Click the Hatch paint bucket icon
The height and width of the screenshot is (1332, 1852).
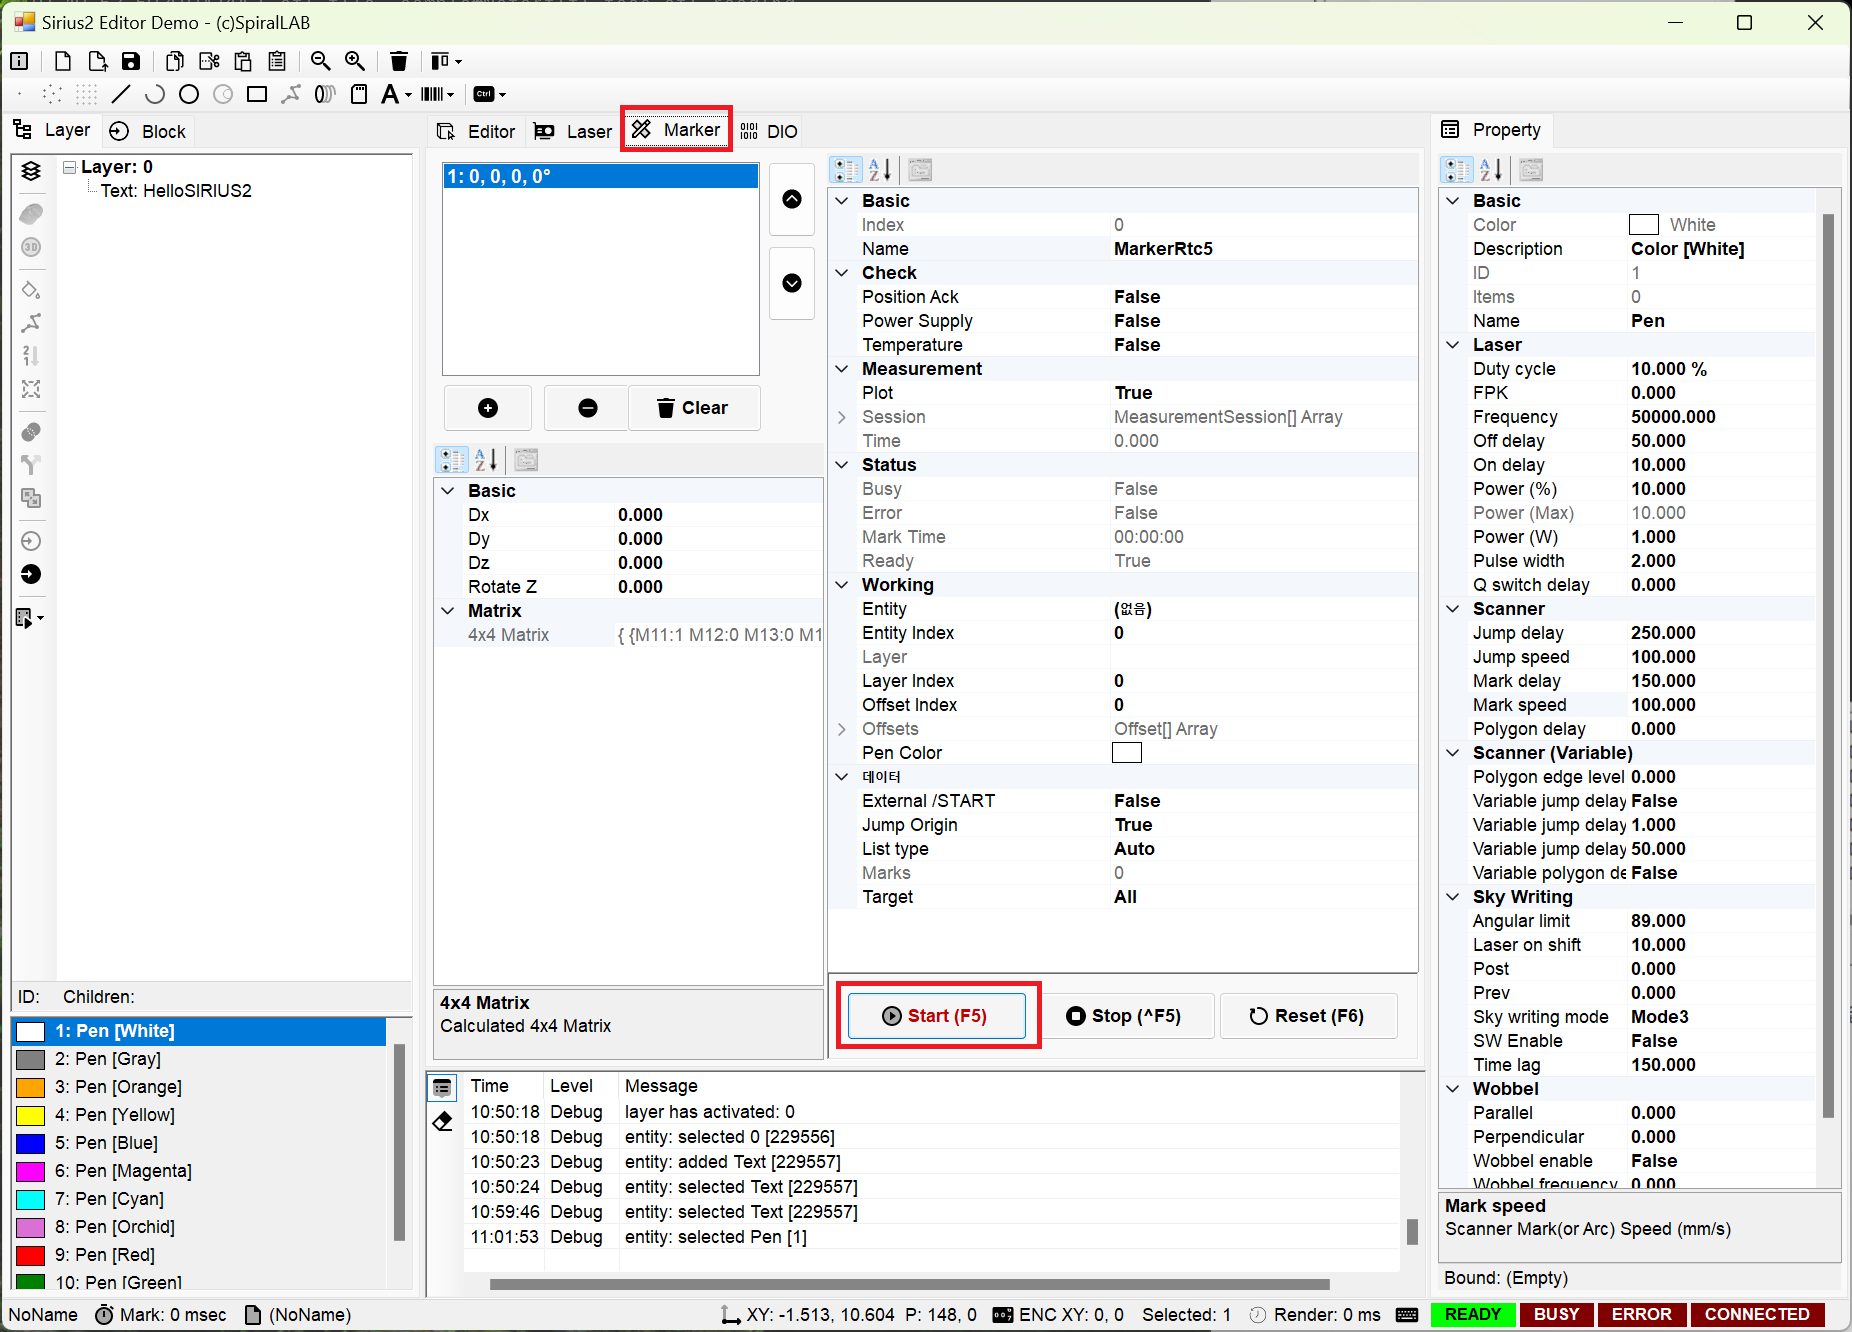[31, 290]
